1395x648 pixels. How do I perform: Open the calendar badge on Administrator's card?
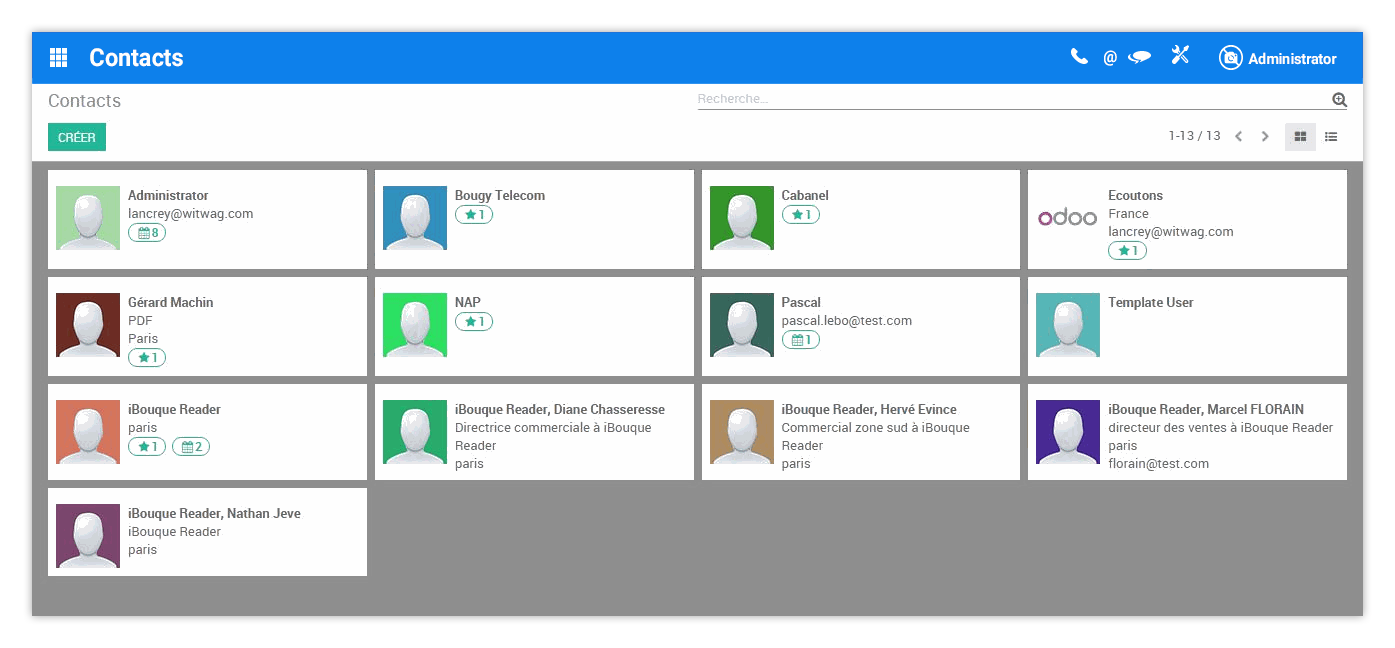click(x=146, y=232)
